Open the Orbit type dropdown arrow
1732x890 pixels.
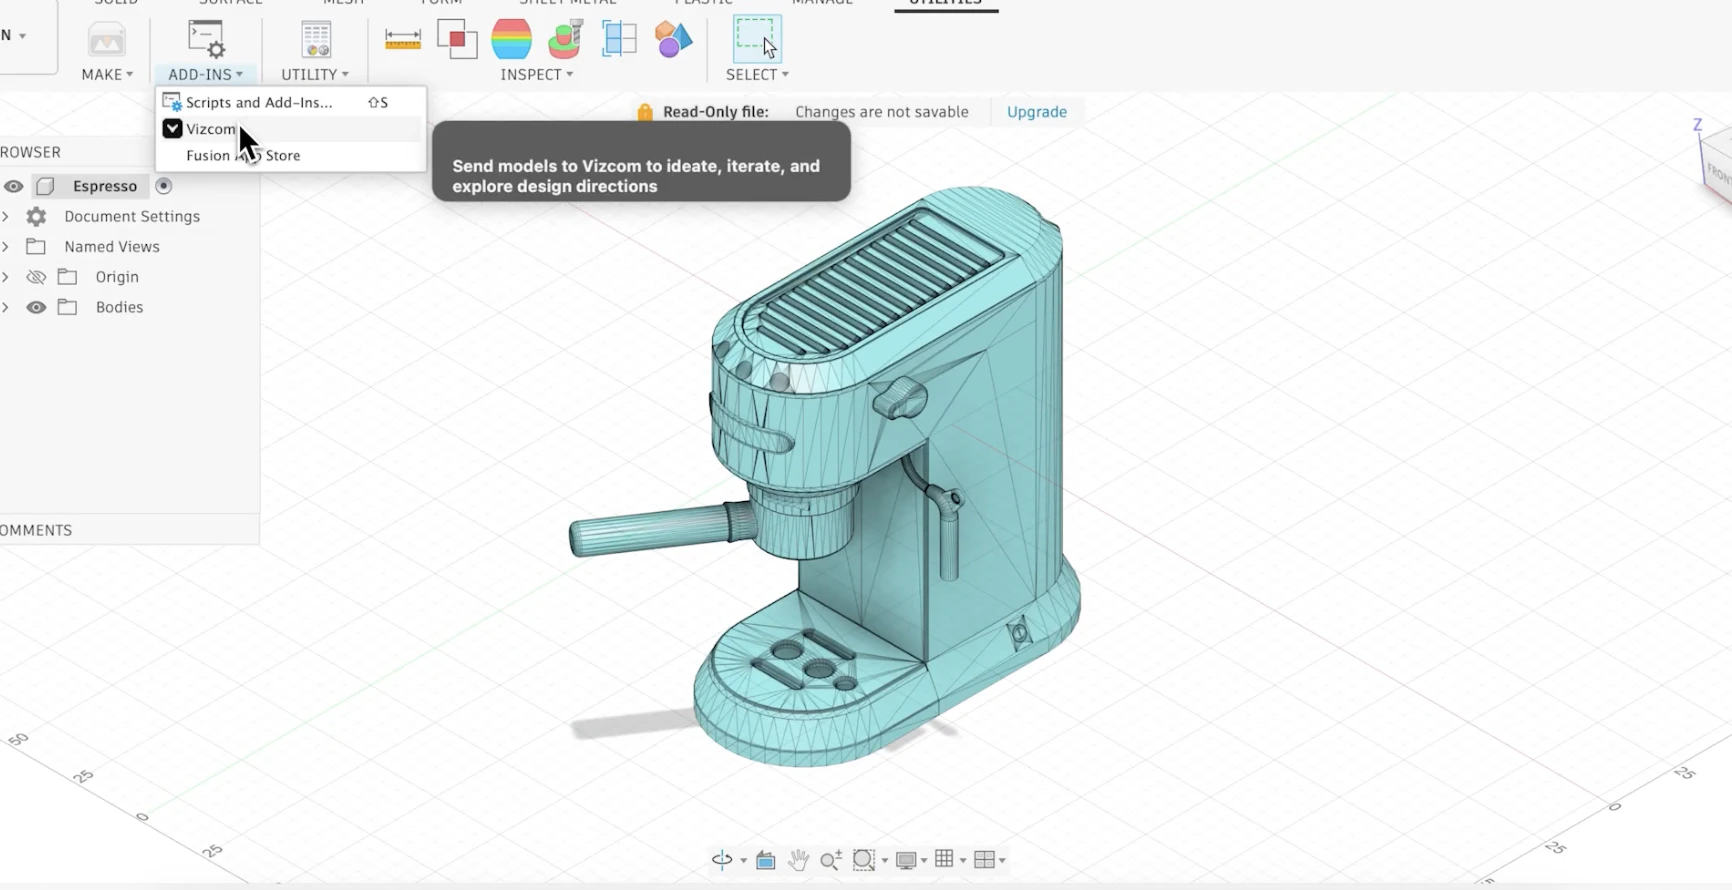pos(743,861)
